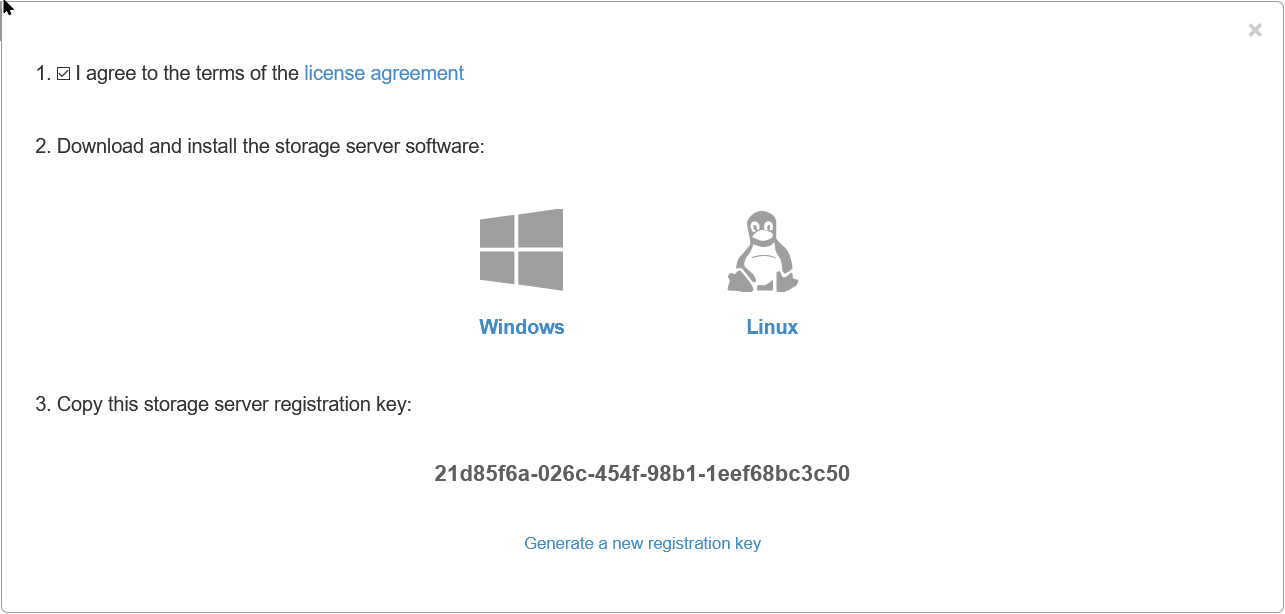1285x614 pixels.
Task: Click the Windows logo download icon
Action: click(x=521, y=250)
